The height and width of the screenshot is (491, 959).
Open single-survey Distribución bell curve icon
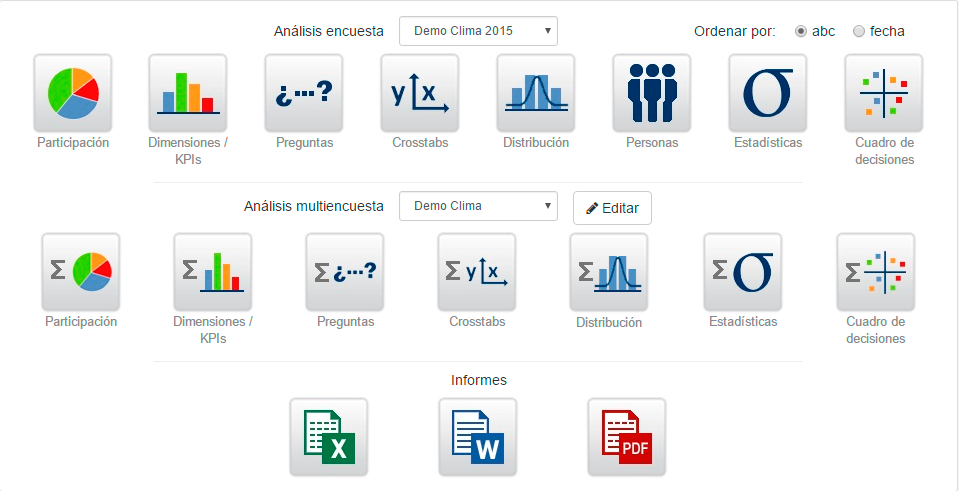536,94
